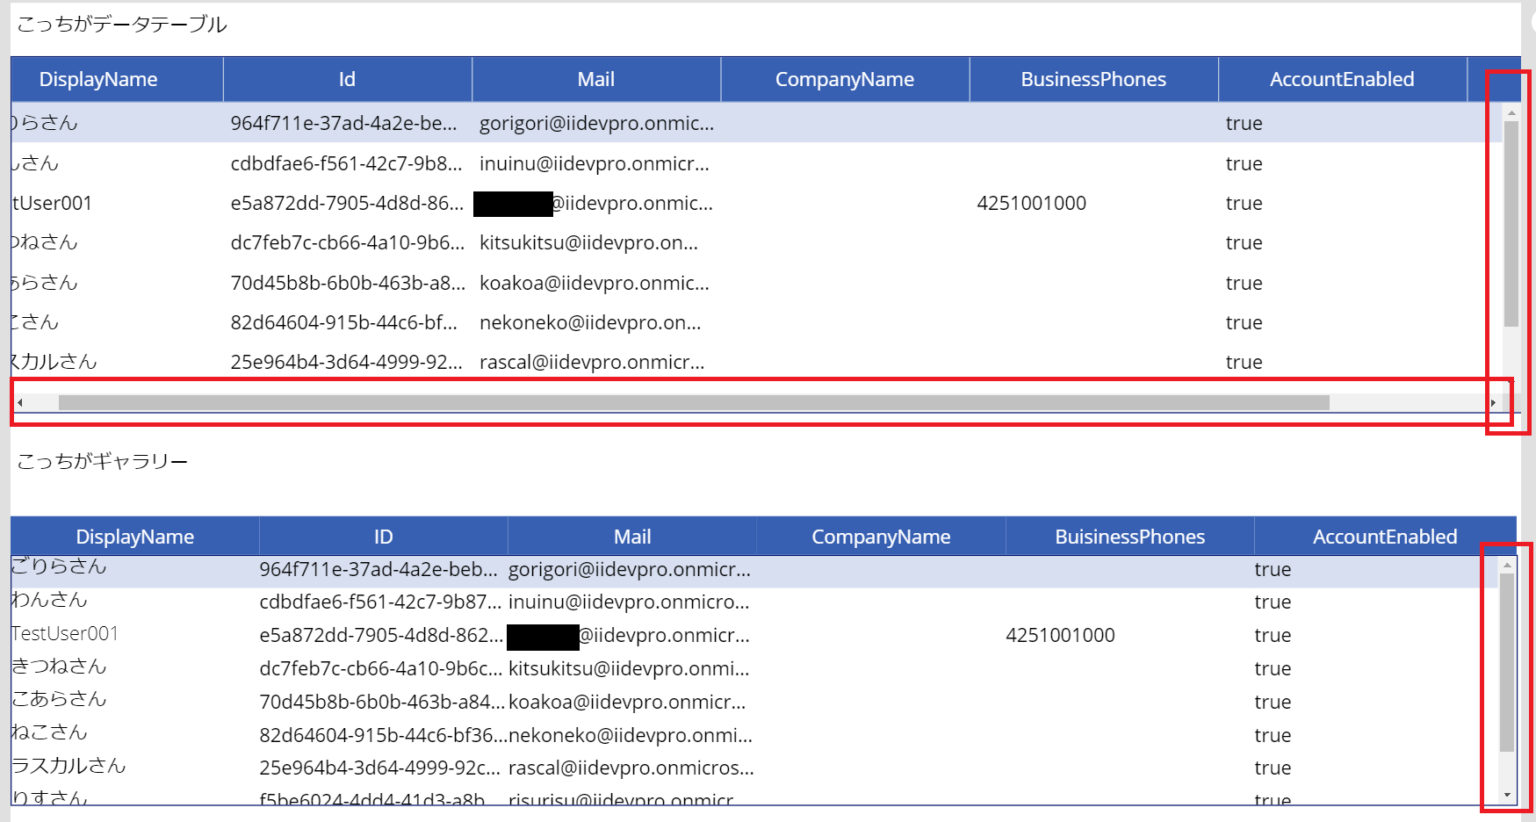The width and height of the screenshot is (1536, 822).
Task: Click gallery ID 70d45b8b-6b0b-463b-a84...
Action: (382, 702)
